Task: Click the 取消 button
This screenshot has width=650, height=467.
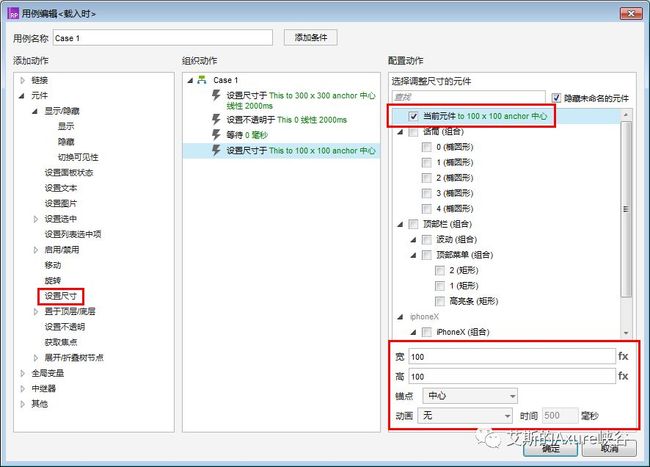Action: coord(609,449)
